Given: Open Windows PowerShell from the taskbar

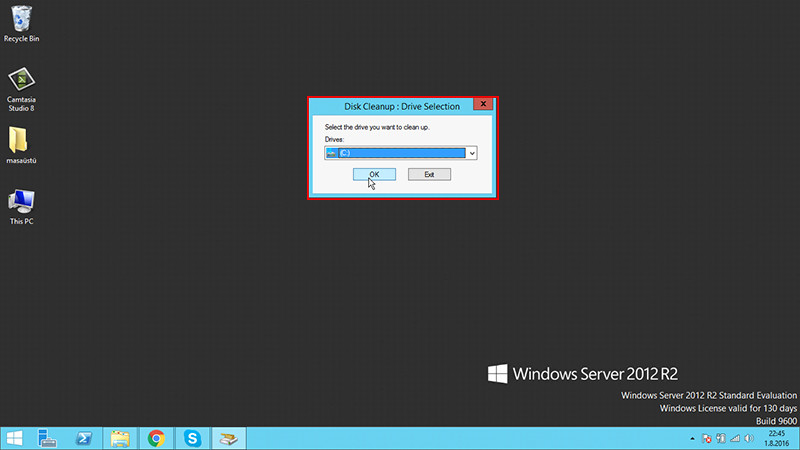Looking at the screenshot, I should [x=85, y=438].
